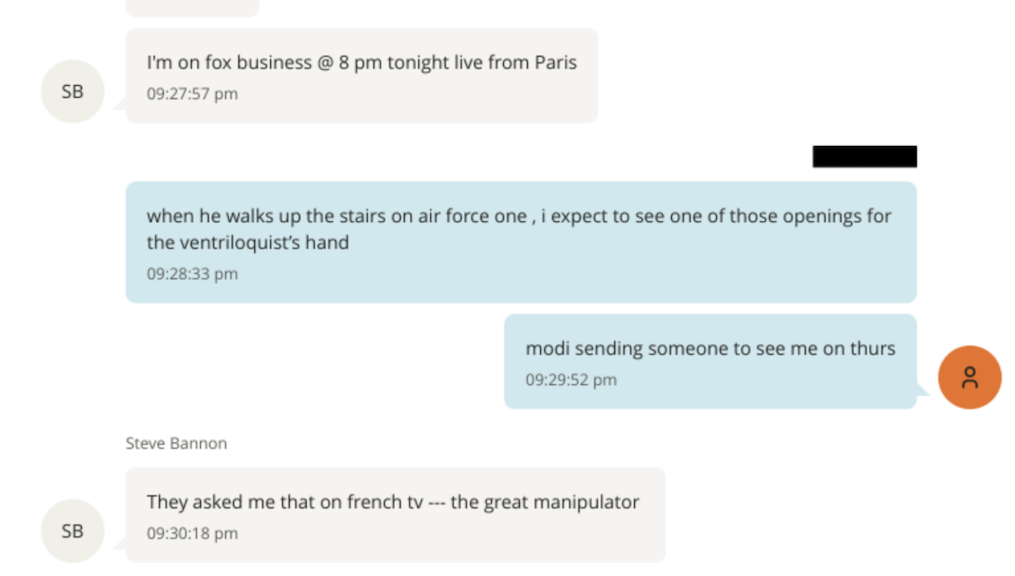This screenshot has width=1015, height=576.
Task: Click the 09:27:57 pm timestamp
Action: click(192, 94)
